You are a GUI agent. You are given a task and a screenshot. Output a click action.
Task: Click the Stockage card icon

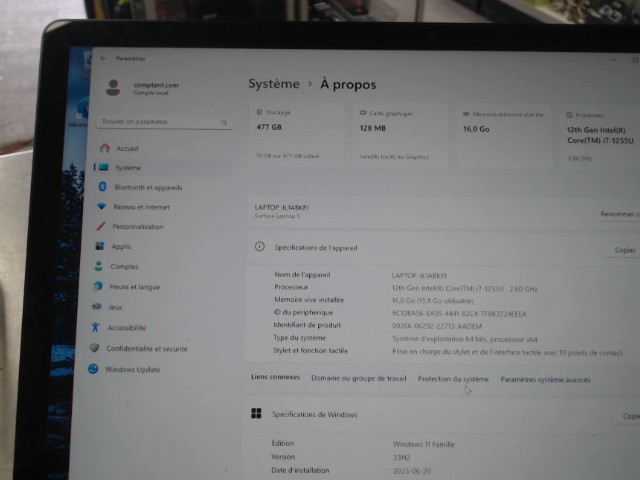(x=260, y=112)
